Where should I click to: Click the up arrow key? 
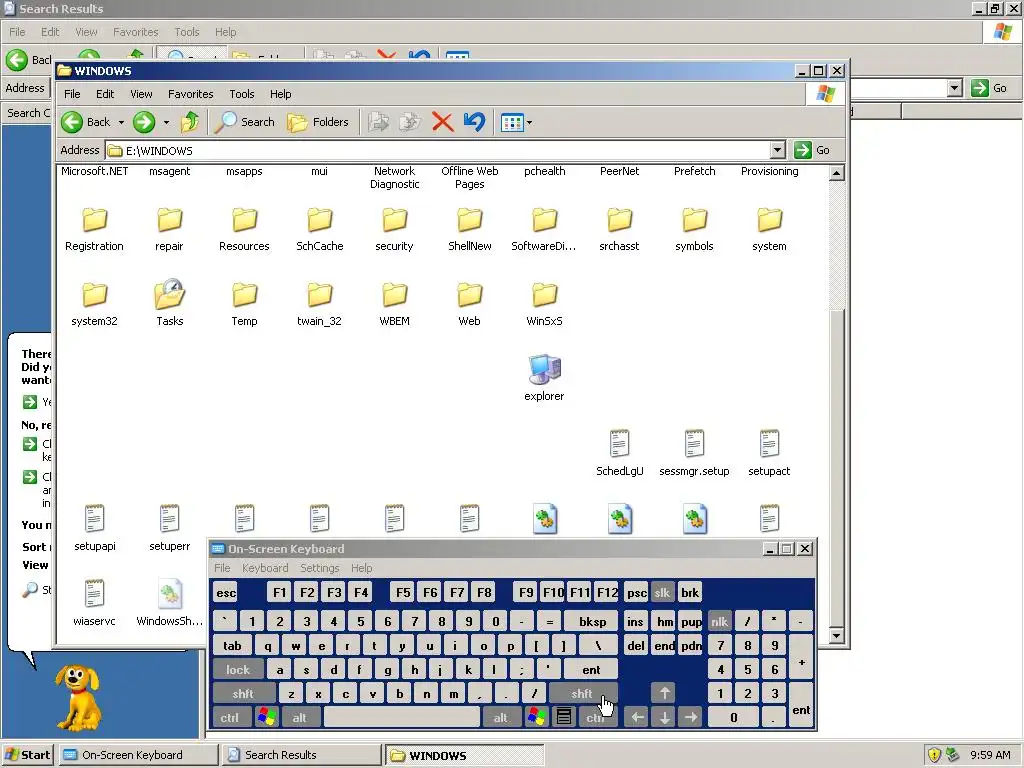664,694
